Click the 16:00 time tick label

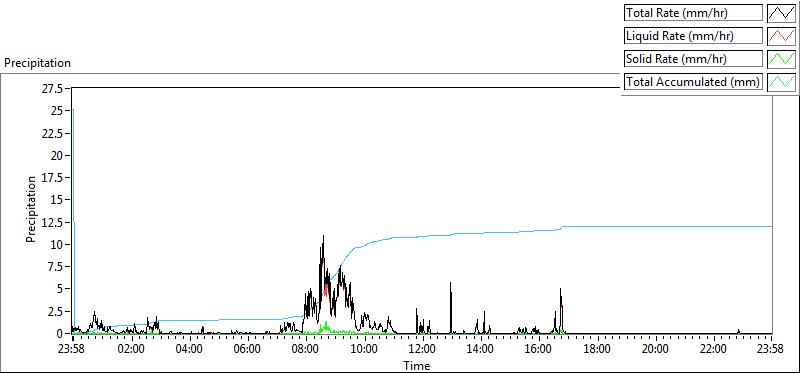pos(538,350)
